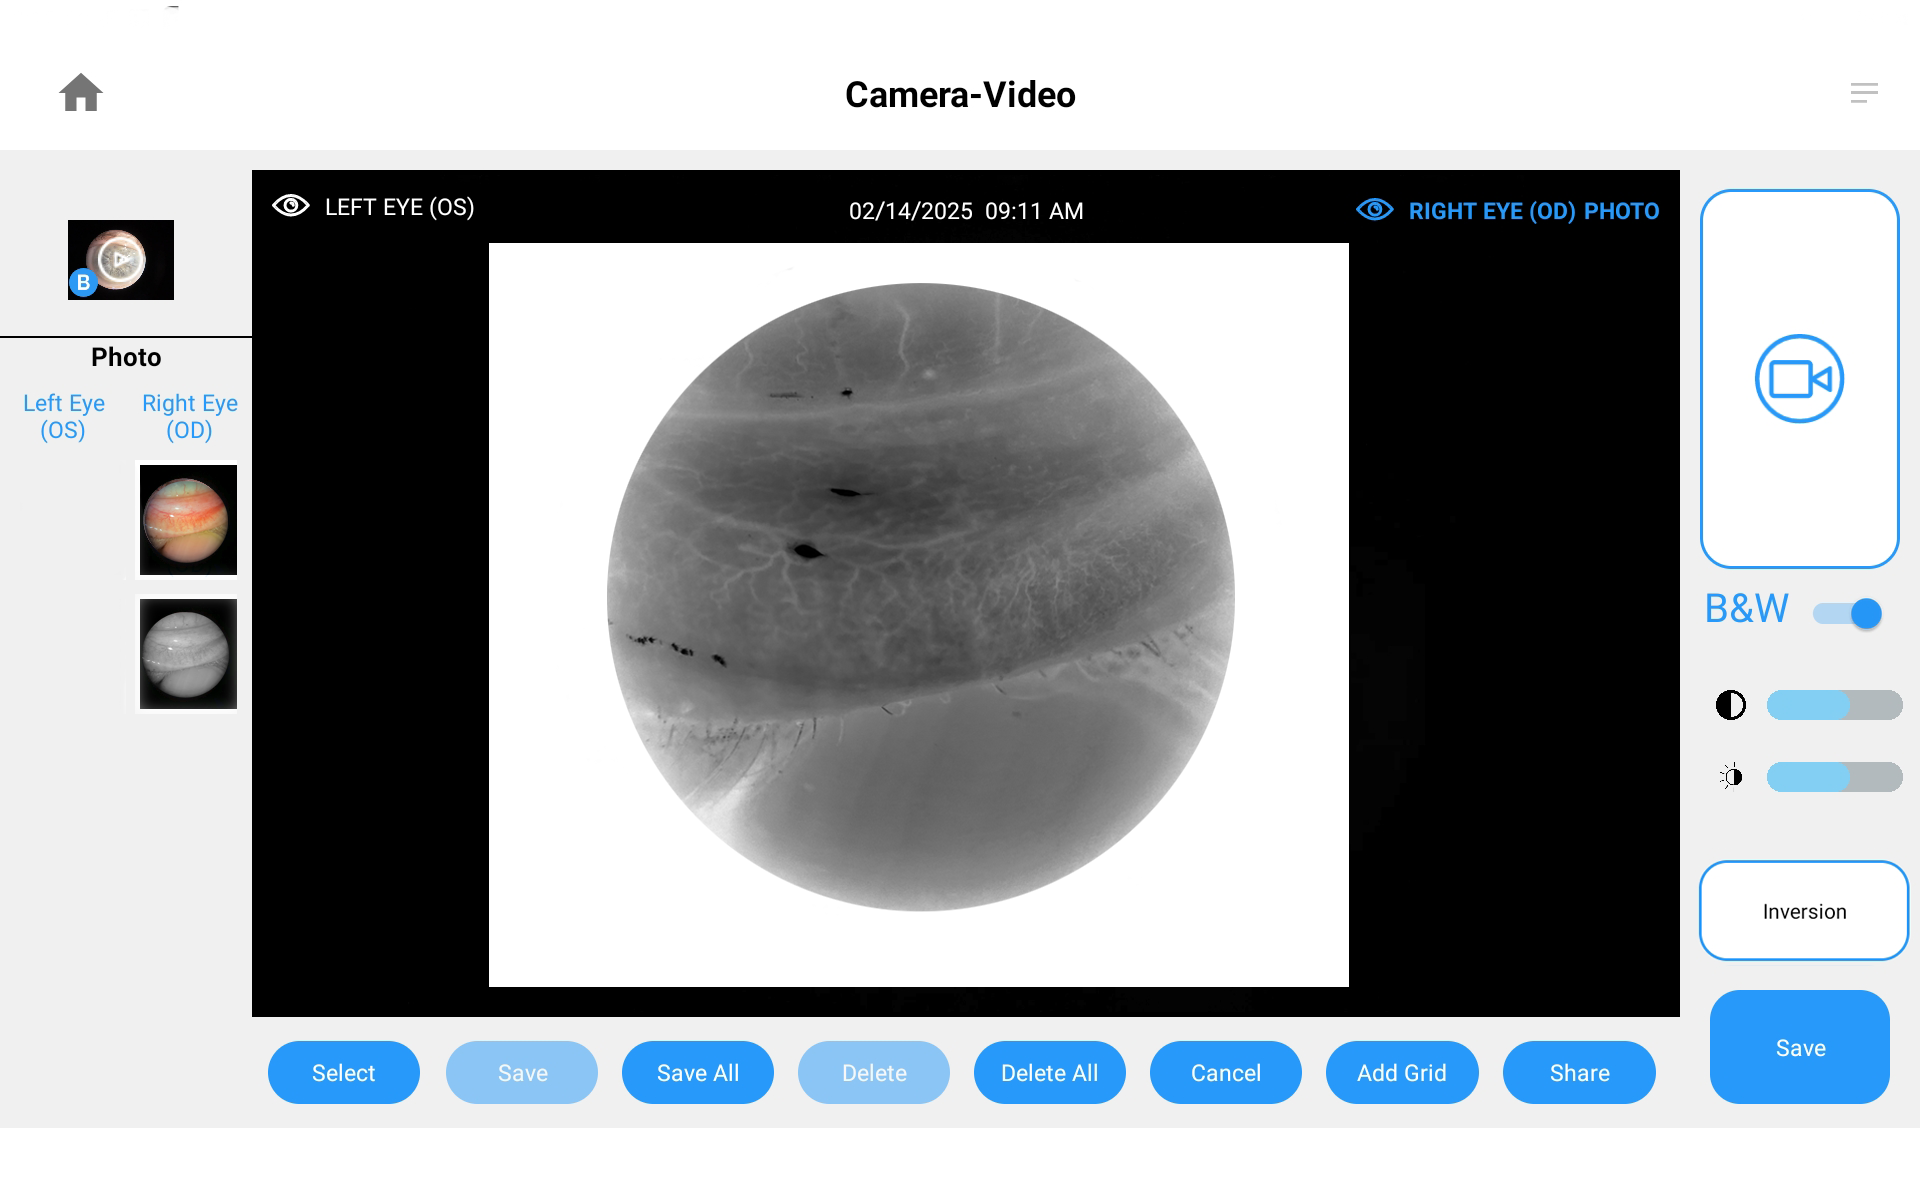The image size is (1920, 1200).
Task: Open the grayscale retina photo thumbnail
Action: click(188, 654)
